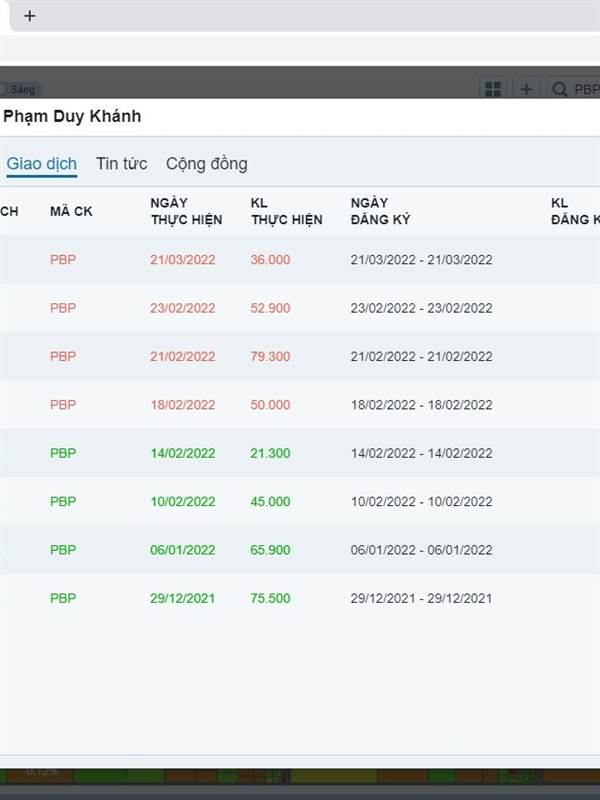Open a new browser tab with plus icon
The height and width of the screenshot is (800, 600).
click(x=30, y=16)
